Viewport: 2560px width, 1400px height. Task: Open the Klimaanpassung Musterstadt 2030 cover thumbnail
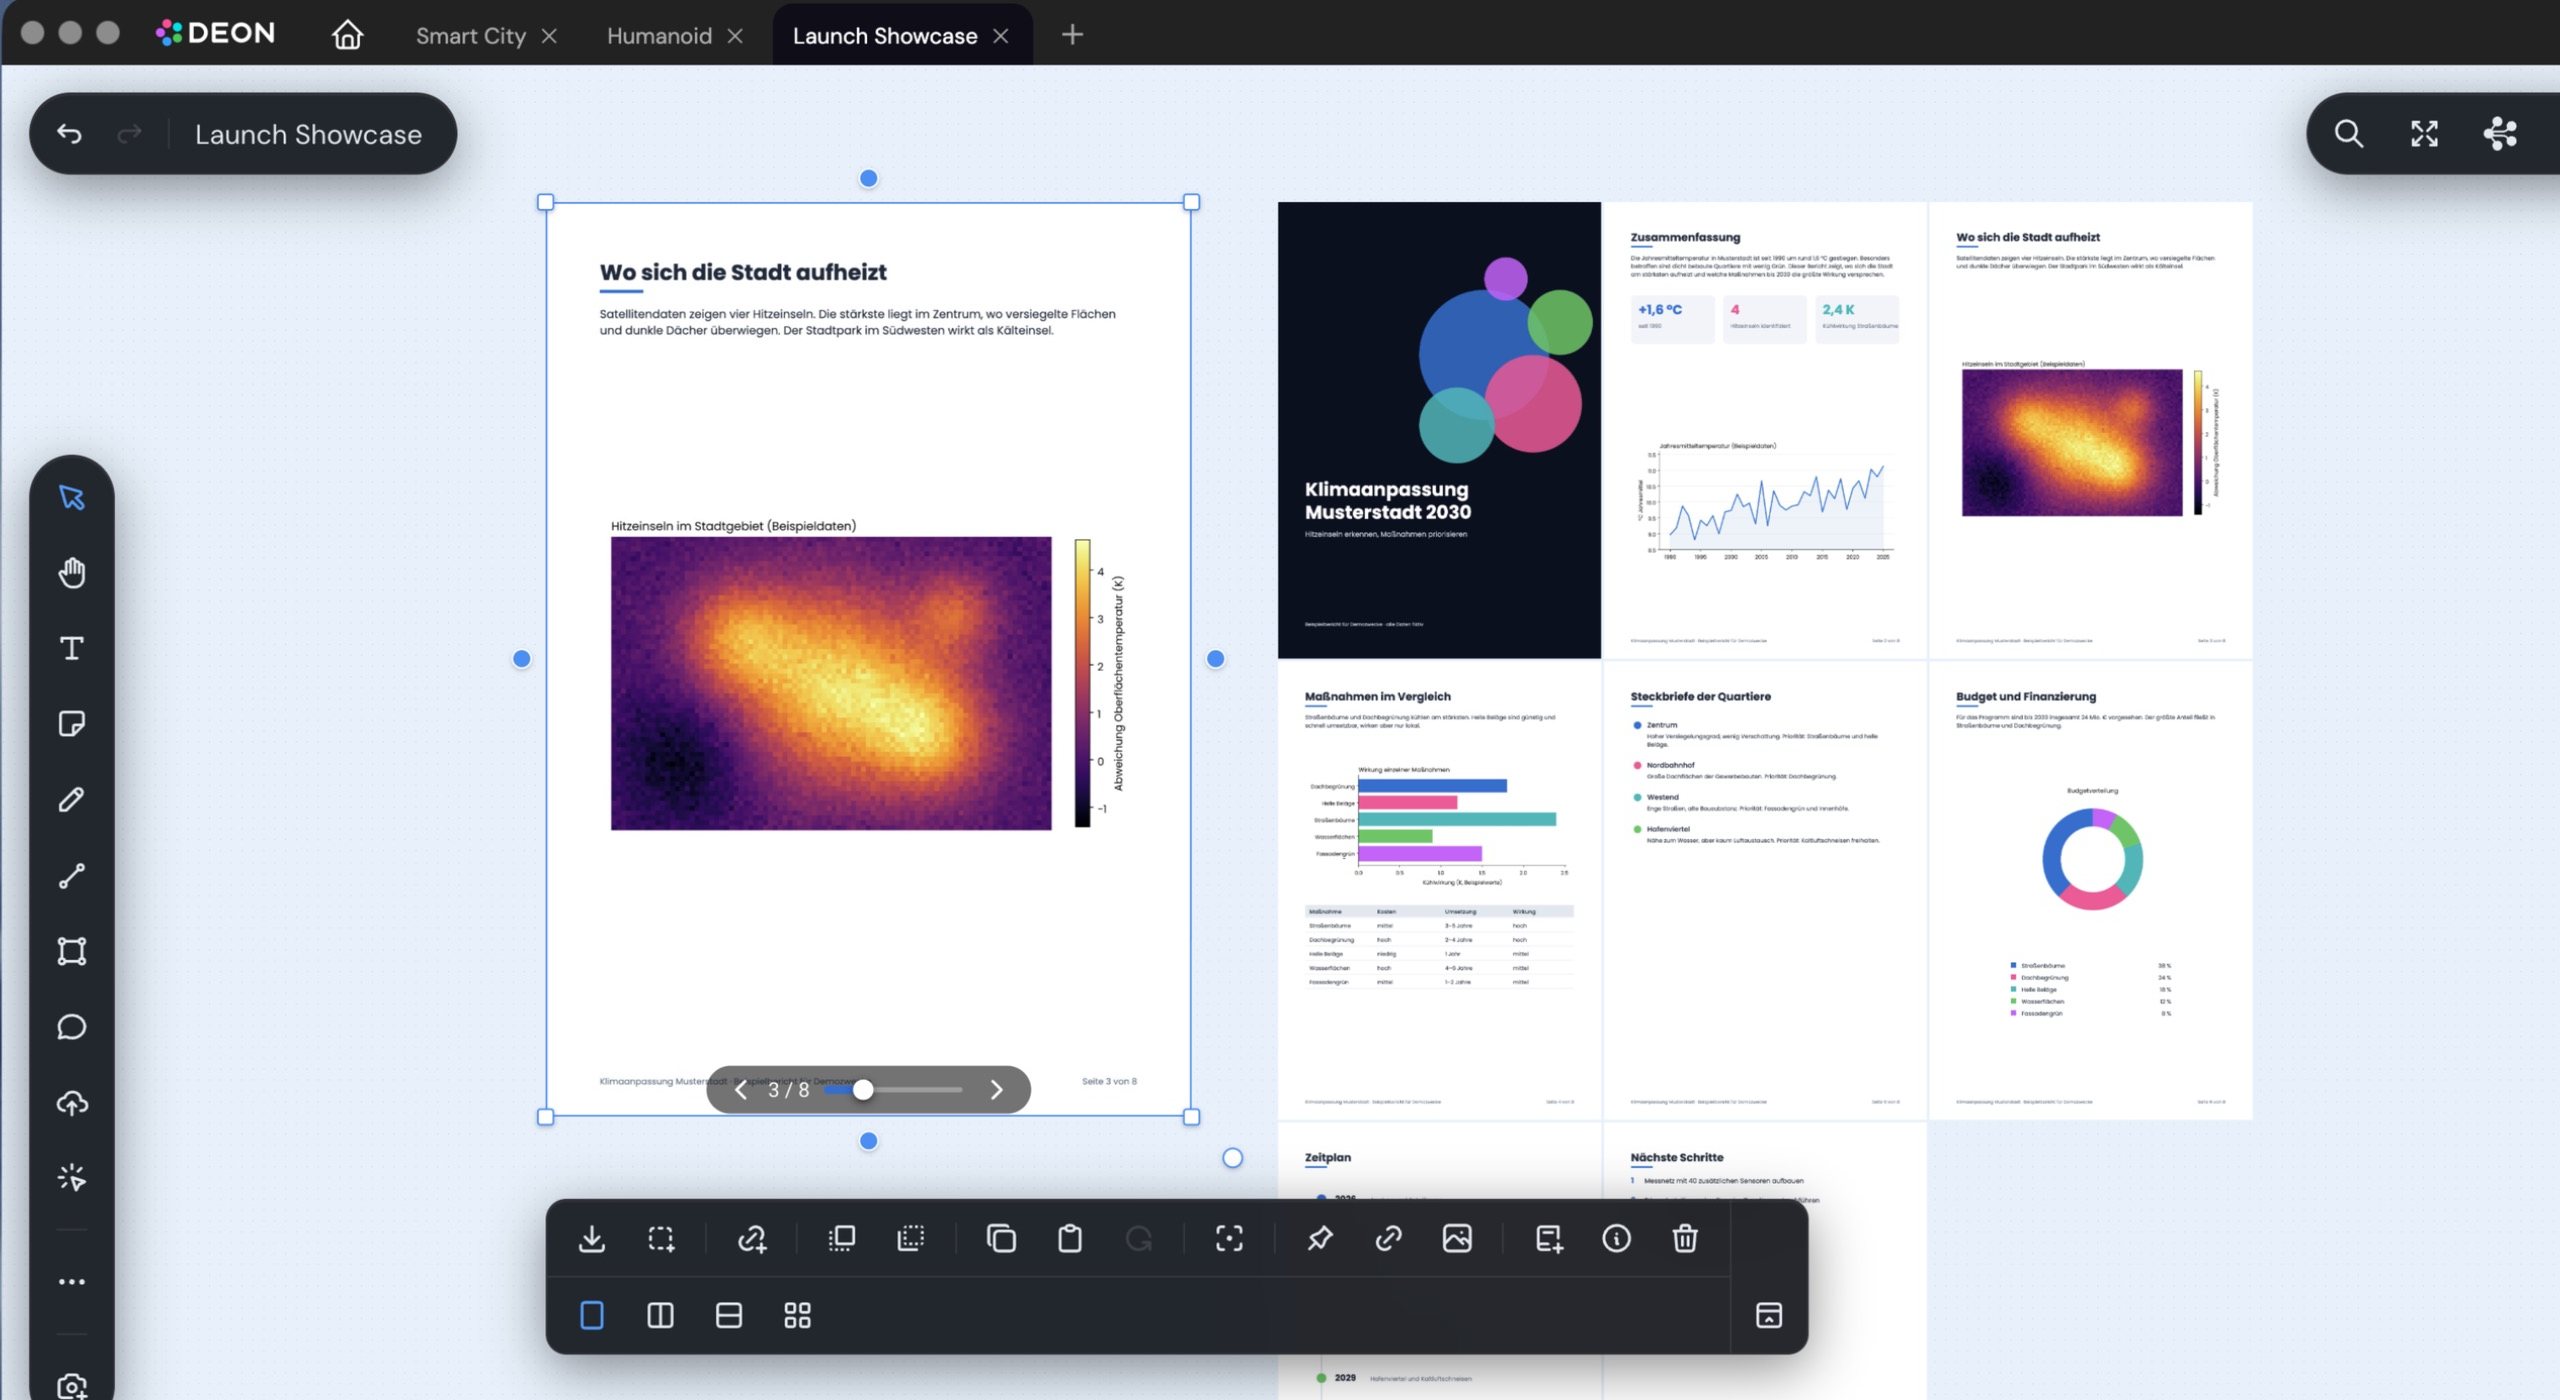[x=1439, y=430]
